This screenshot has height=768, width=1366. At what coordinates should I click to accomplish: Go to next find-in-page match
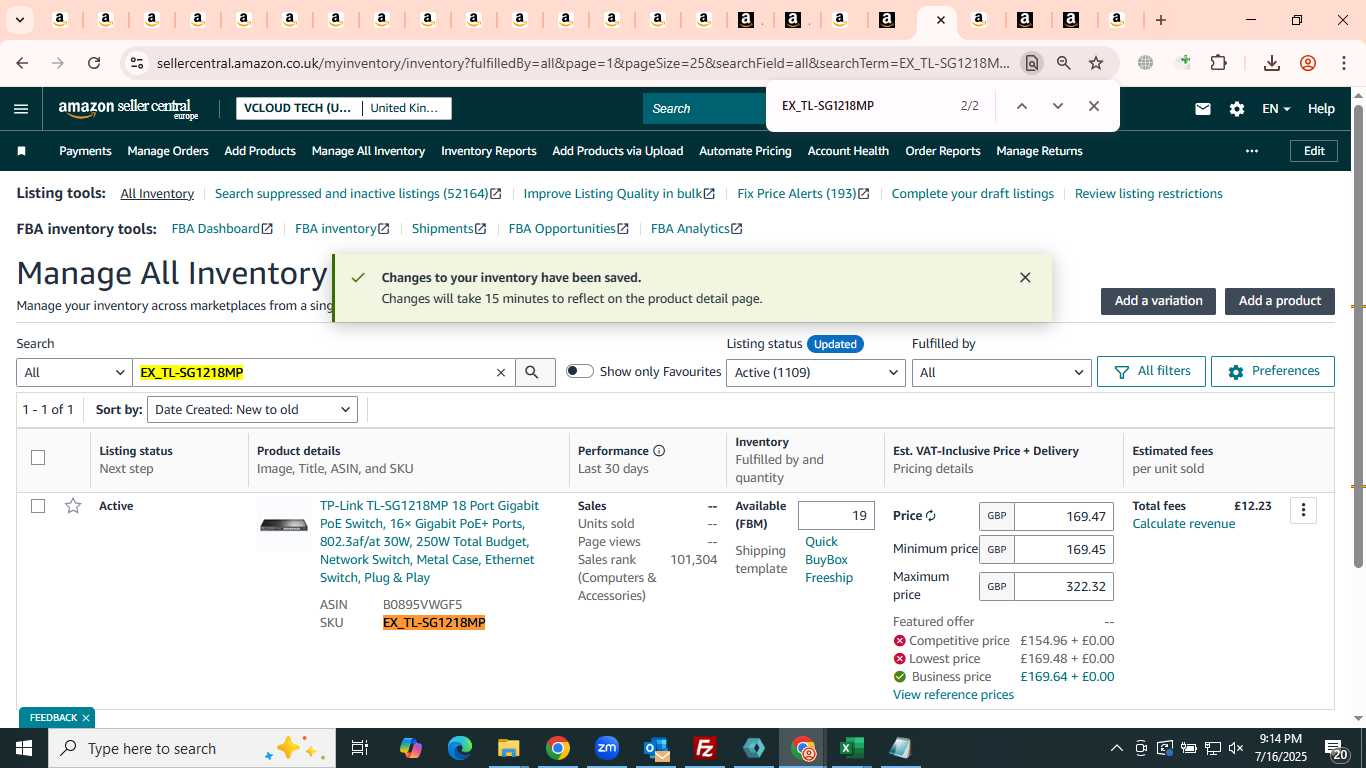point(1057,106)
